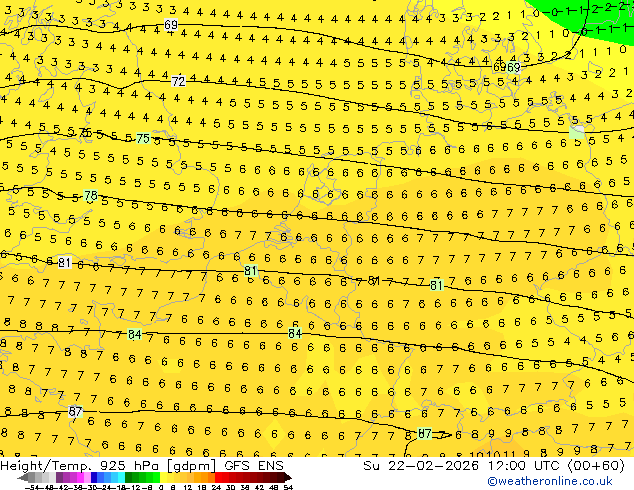Pick the bright red swatch at legend 24

click(x=218, y=478)
